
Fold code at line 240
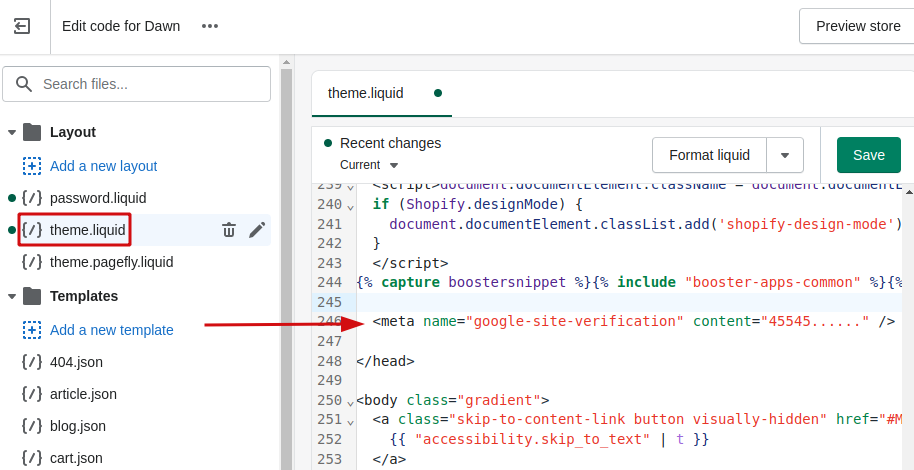click(x=350, y=206)
